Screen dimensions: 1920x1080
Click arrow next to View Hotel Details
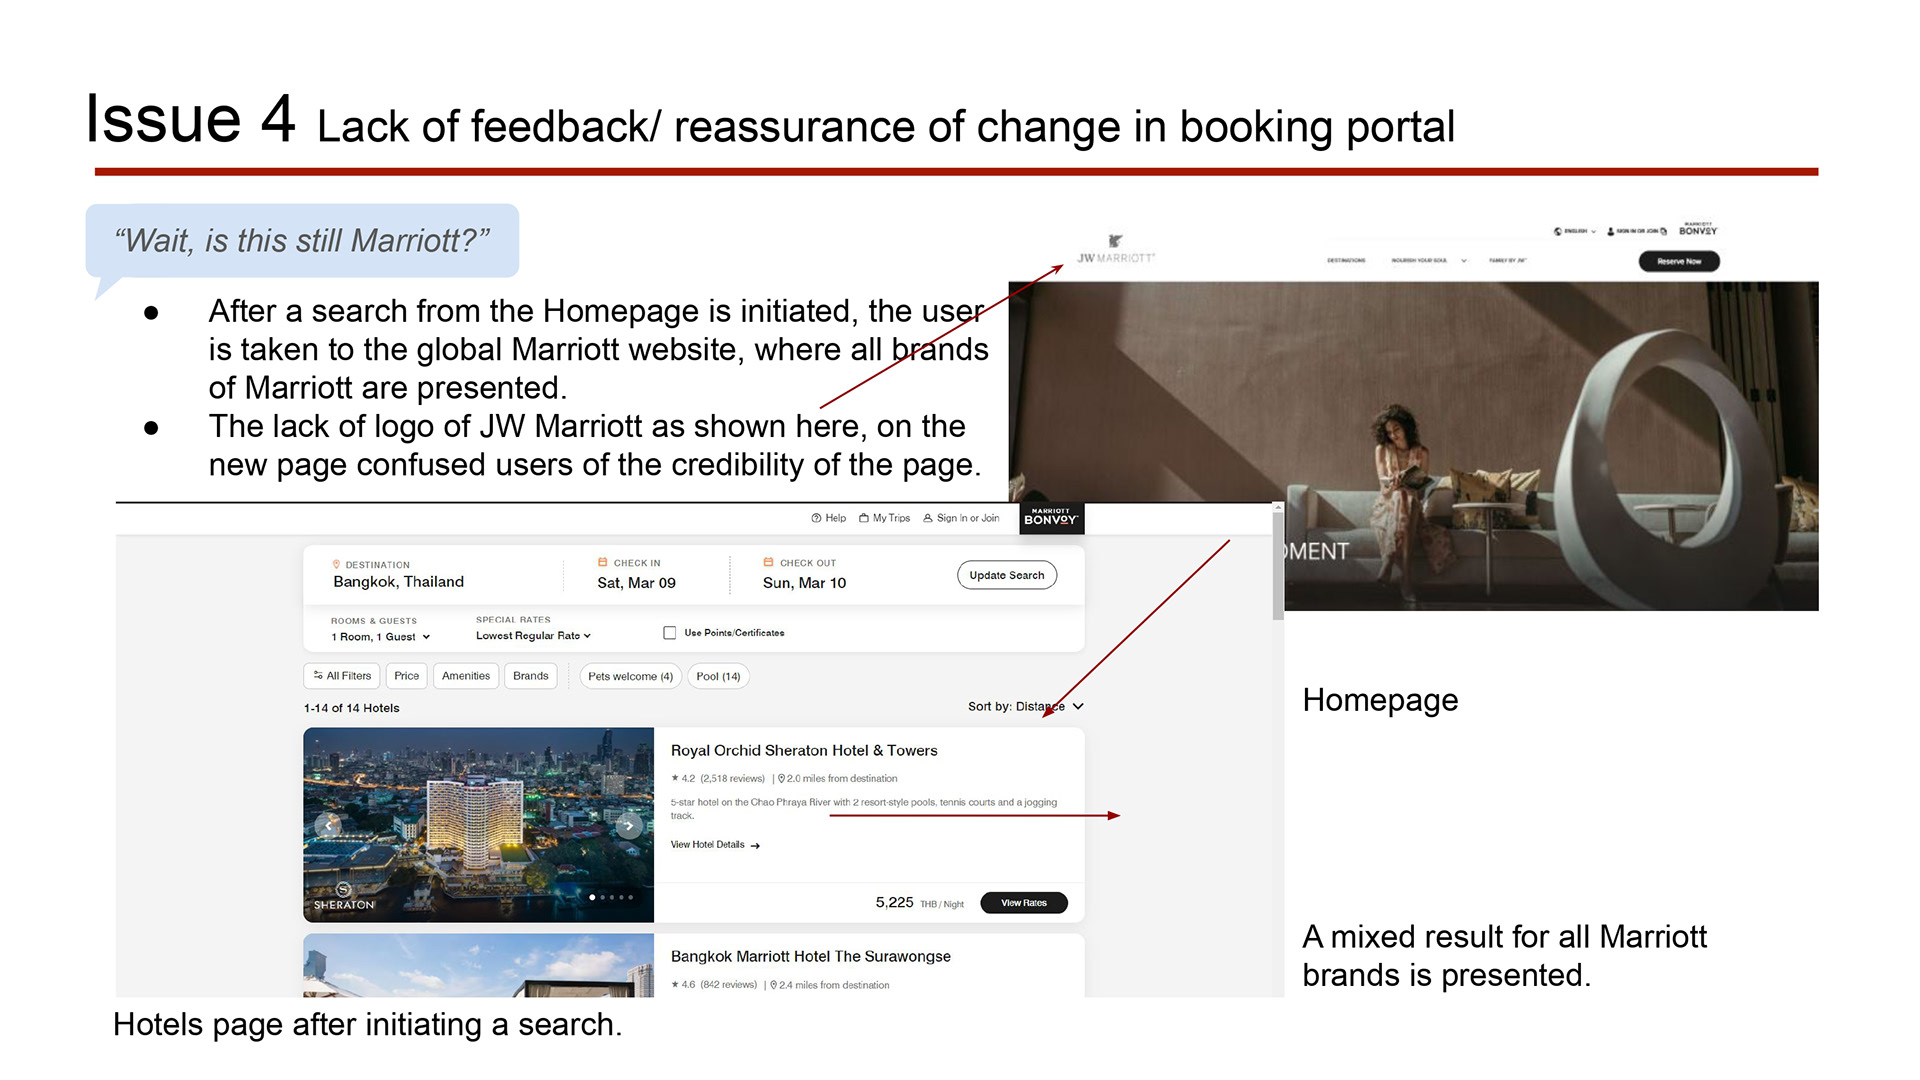pos(755,846)
